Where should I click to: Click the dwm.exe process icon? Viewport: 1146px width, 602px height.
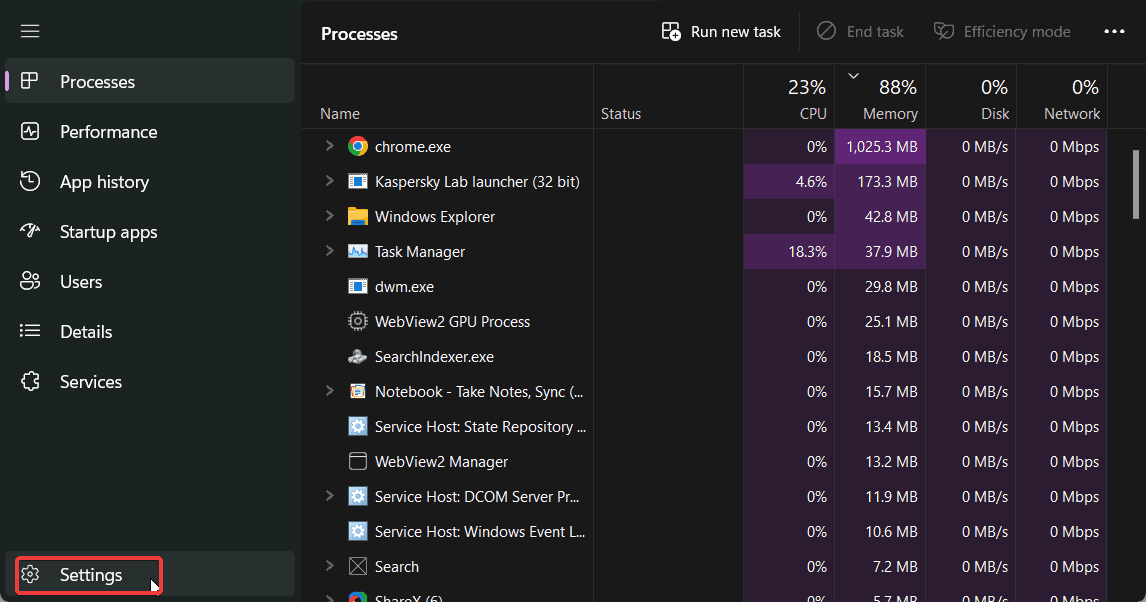point(357,286)
